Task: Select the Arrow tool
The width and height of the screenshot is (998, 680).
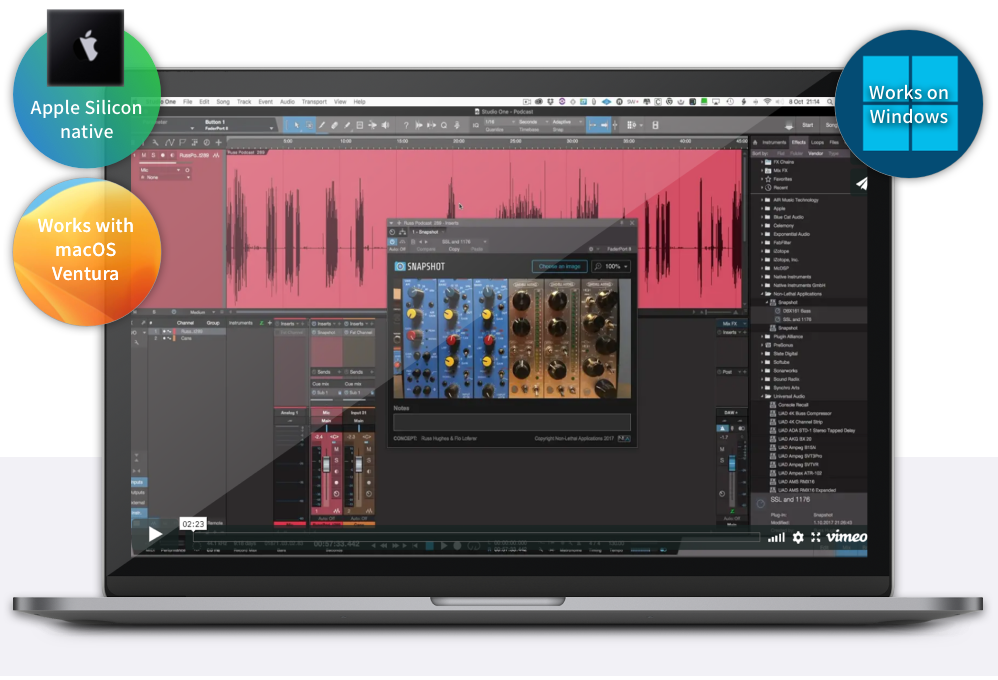Action: tap(296, 125)
